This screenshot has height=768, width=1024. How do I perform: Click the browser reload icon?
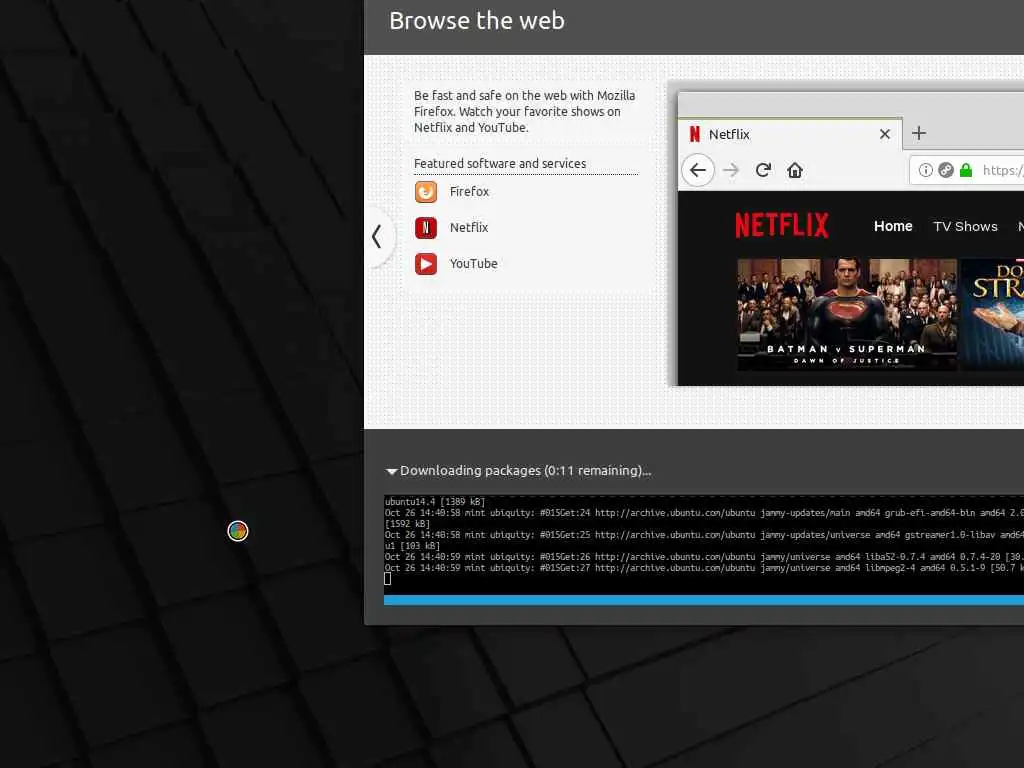click(763, 170)
